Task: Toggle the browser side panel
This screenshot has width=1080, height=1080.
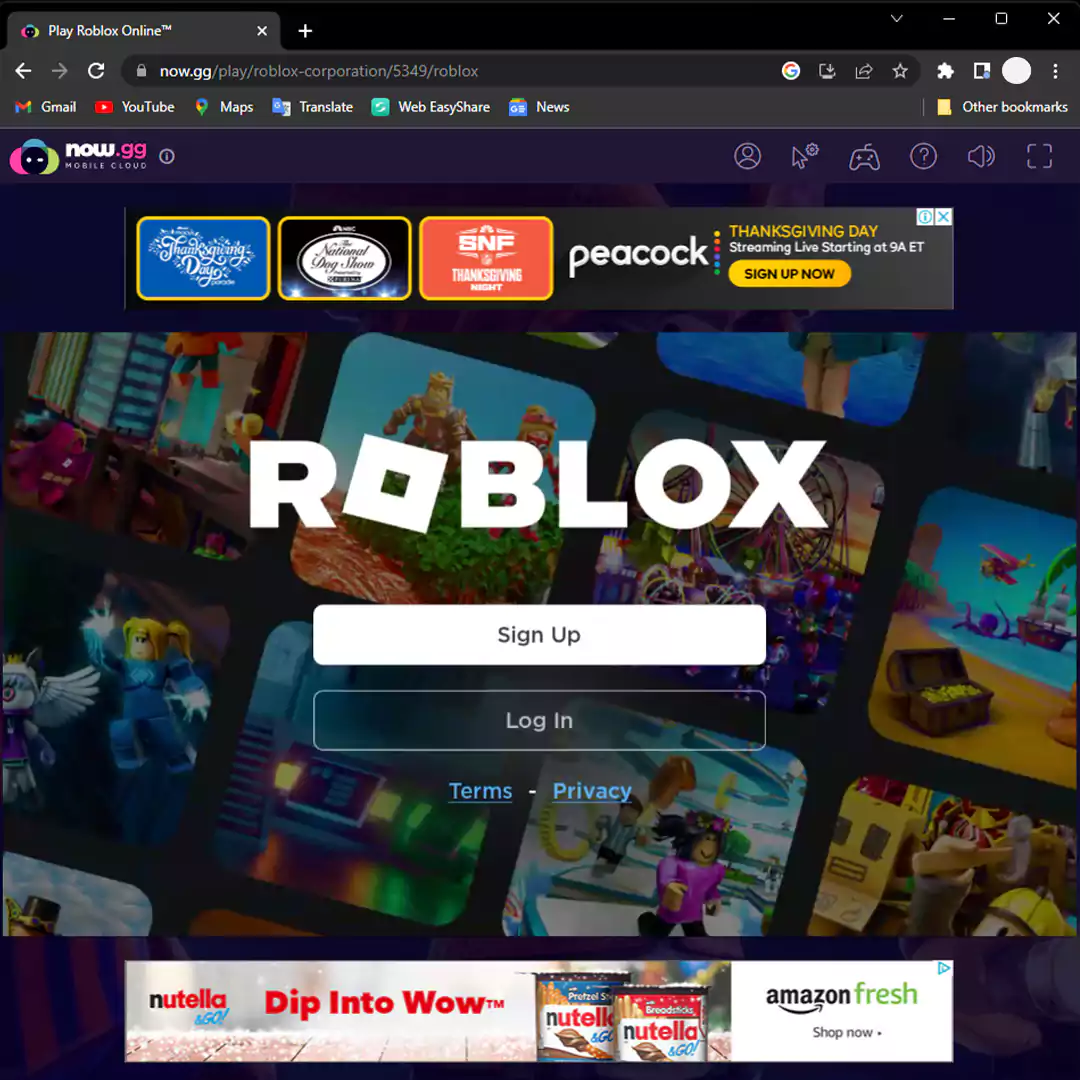Action: [x=982, y=71]
